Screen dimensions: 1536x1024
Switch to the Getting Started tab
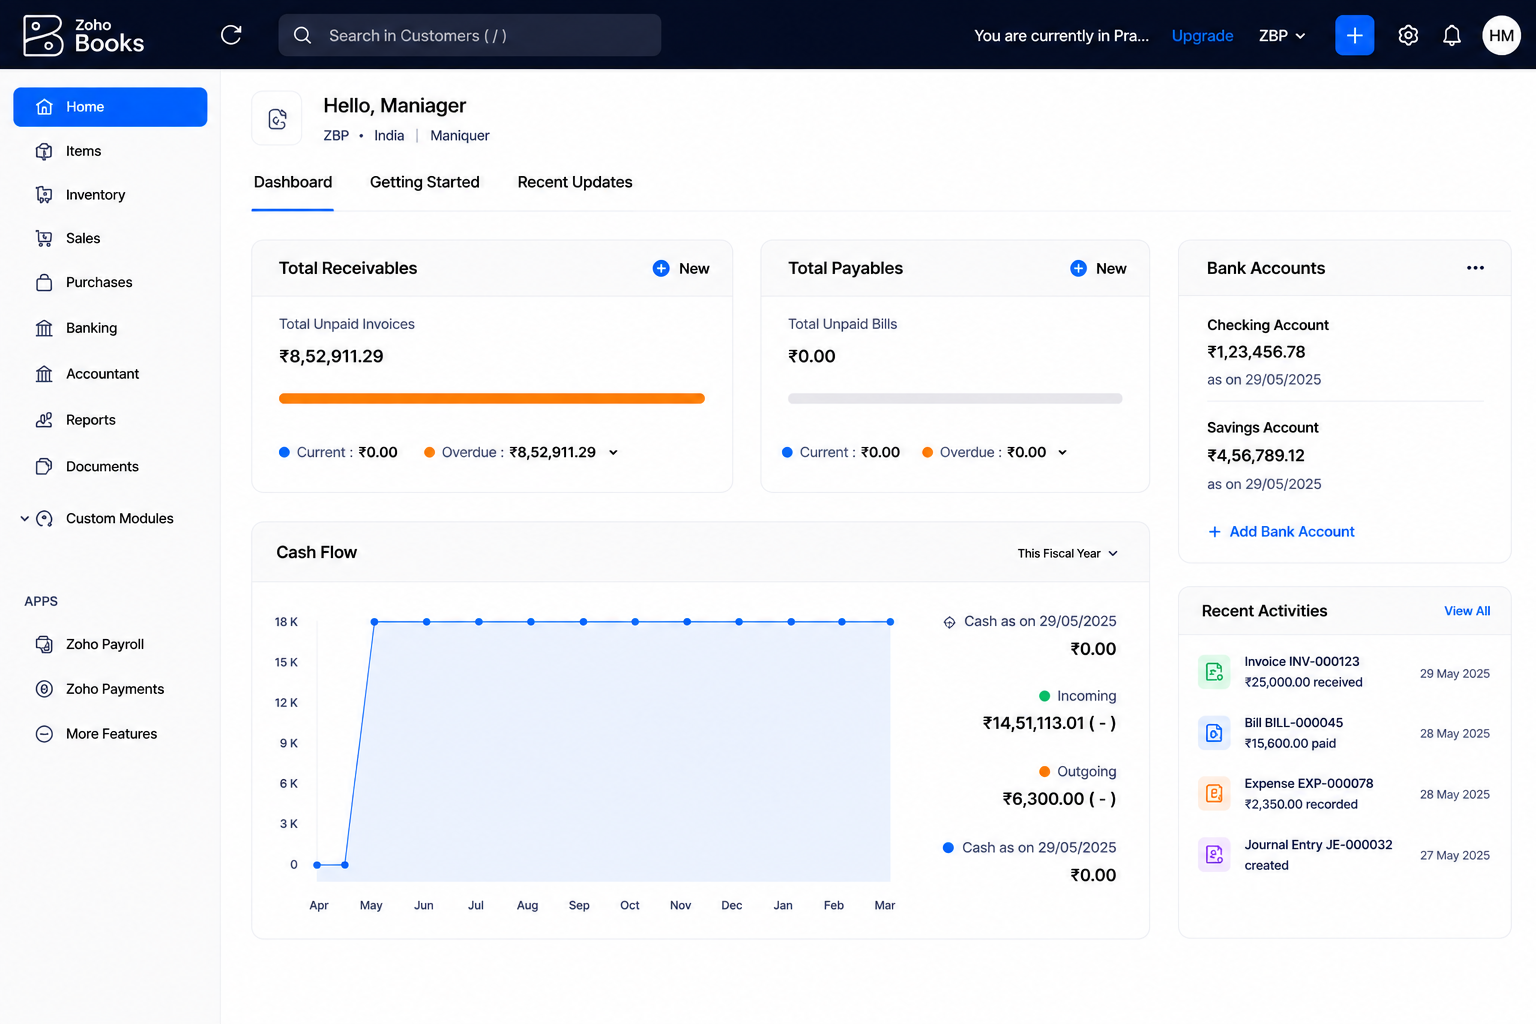(425, 182)
